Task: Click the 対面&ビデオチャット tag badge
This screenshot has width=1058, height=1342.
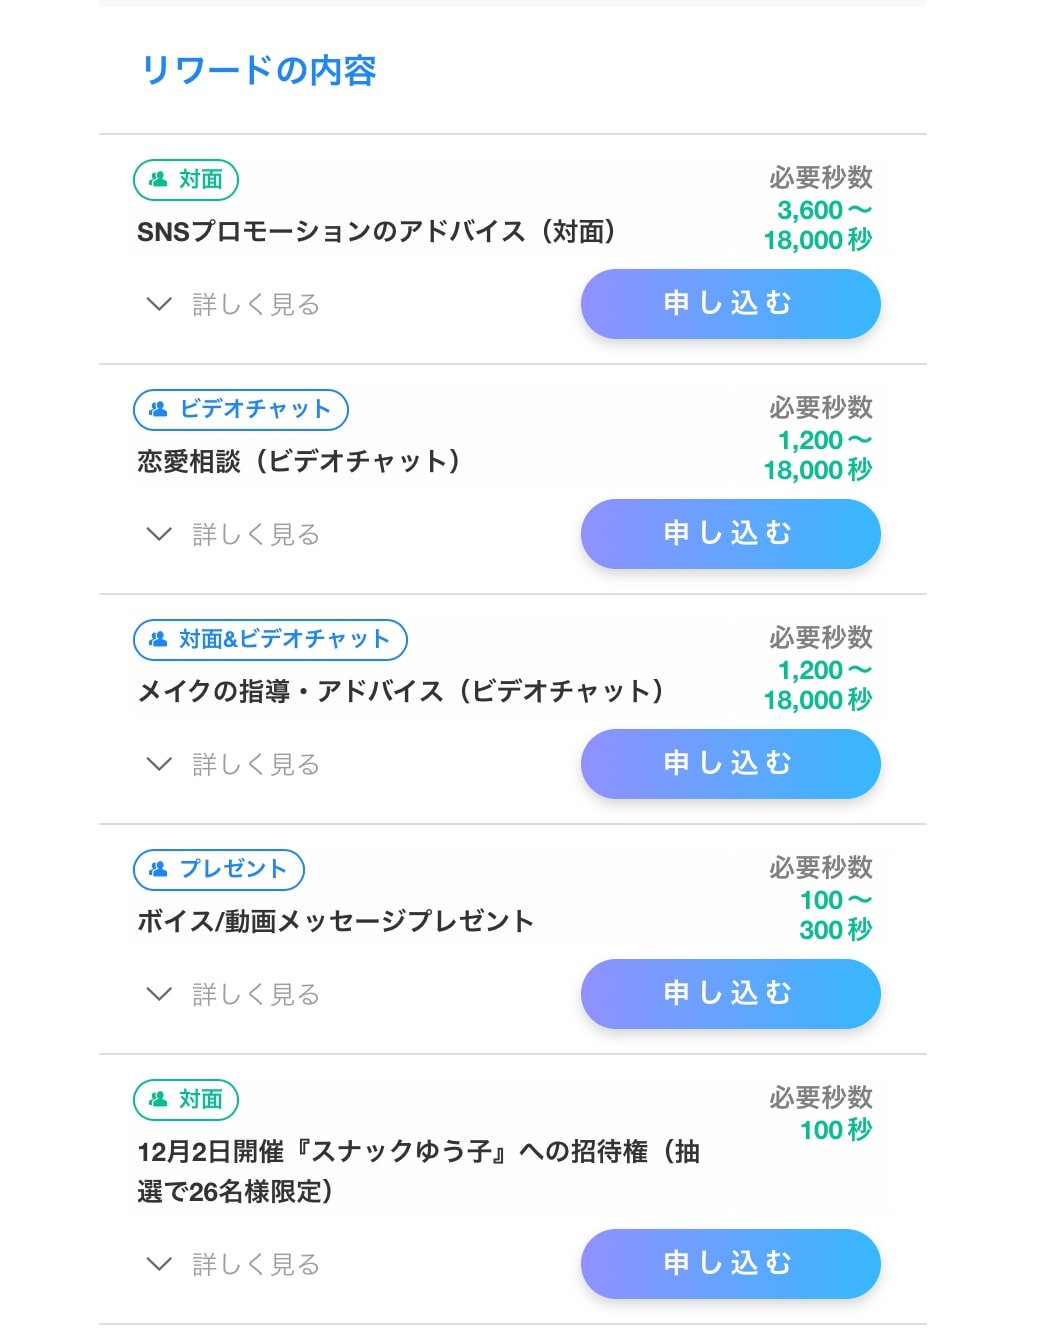Action: click(x=270, y=640)
